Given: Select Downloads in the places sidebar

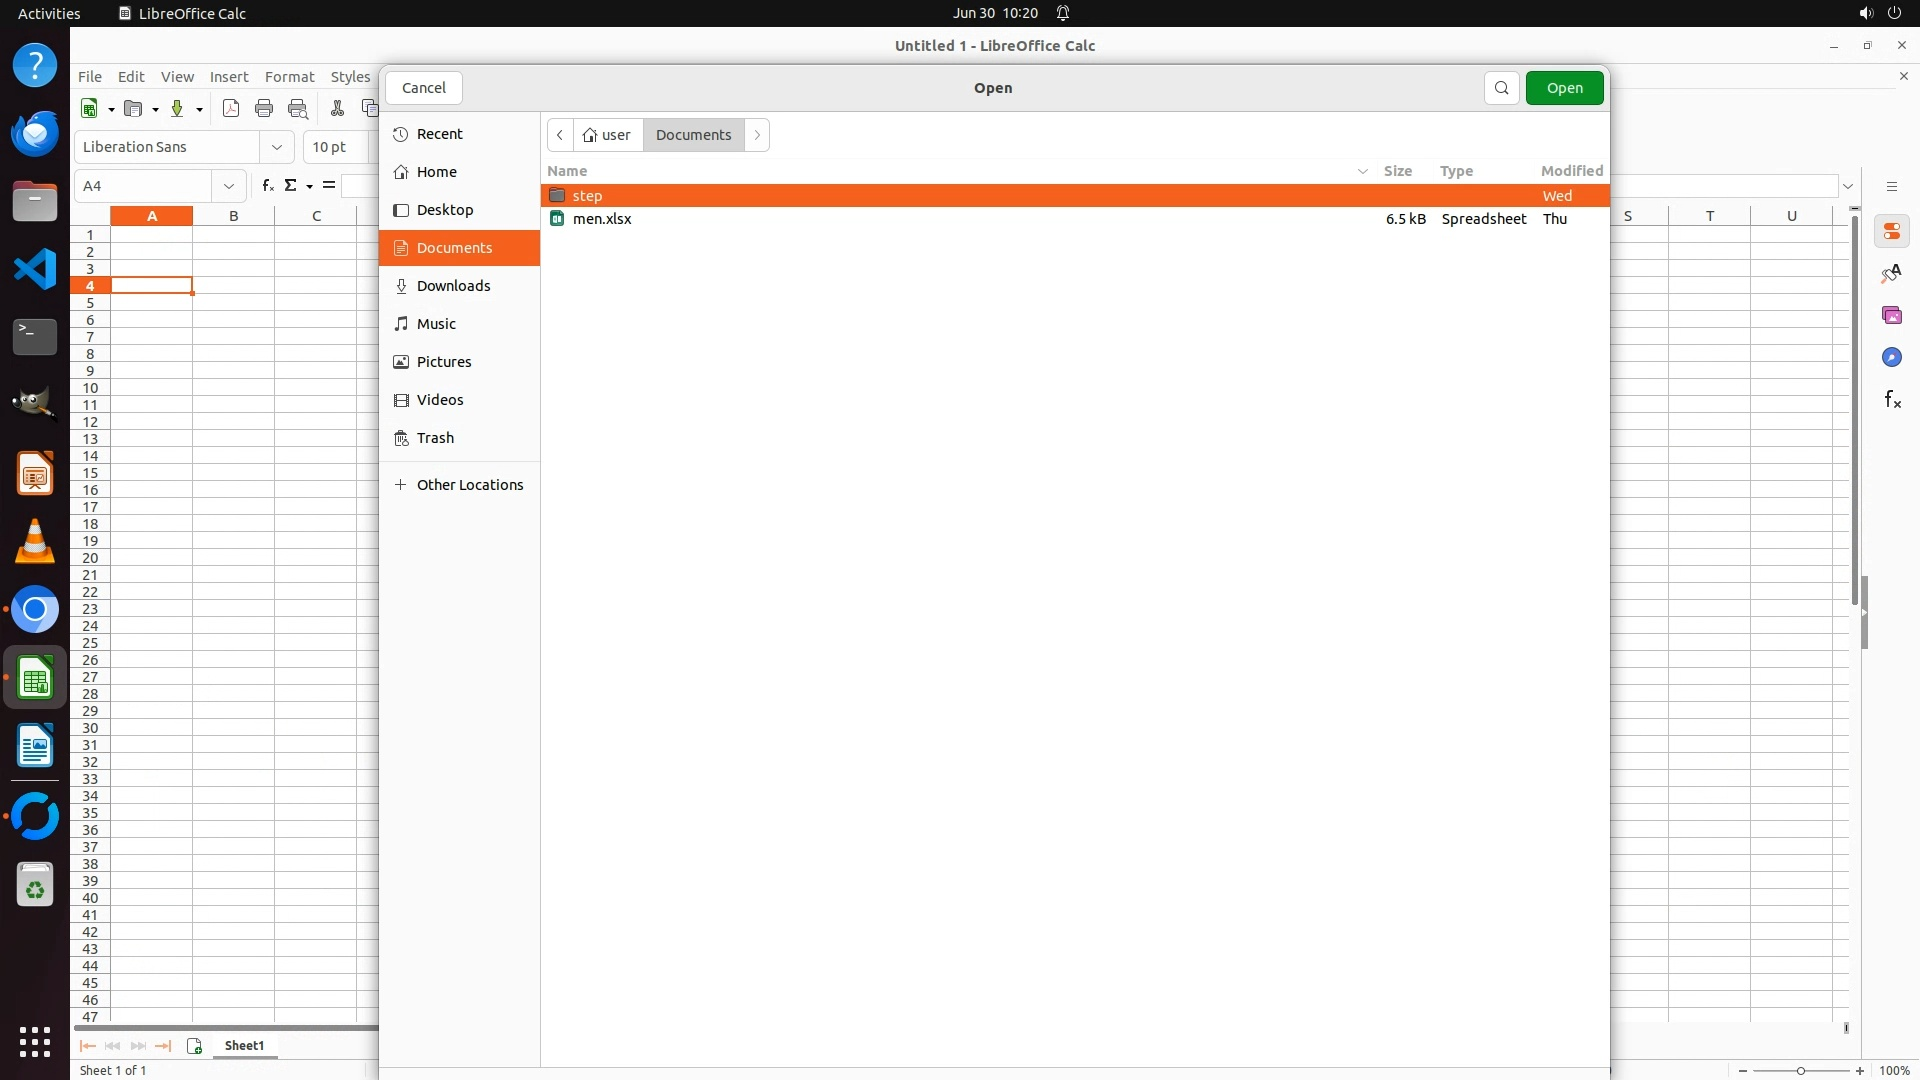Looking at the screenshot, I should pyautogui.click(x=453, y=286).
